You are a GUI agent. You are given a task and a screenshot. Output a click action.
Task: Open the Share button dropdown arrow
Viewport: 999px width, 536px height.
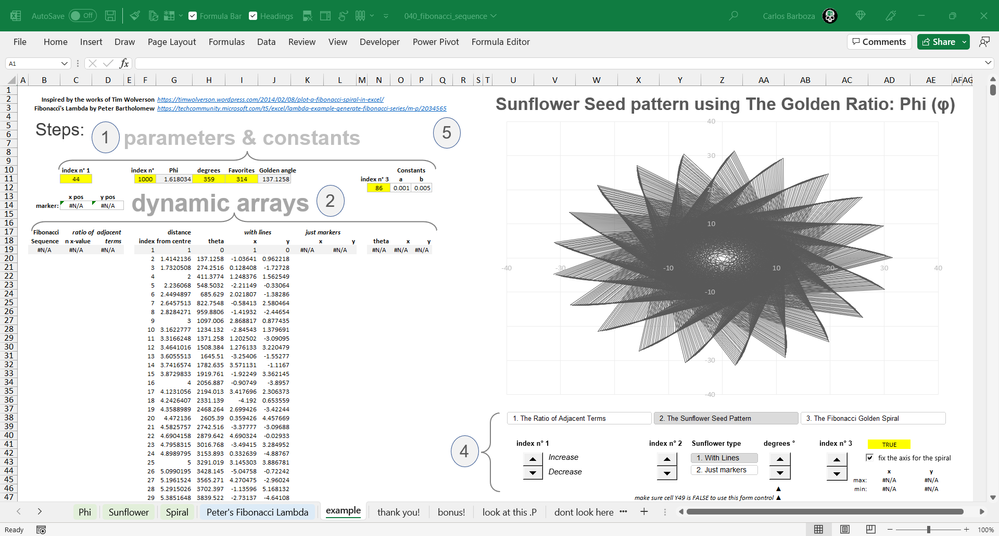tap(965, 41)
